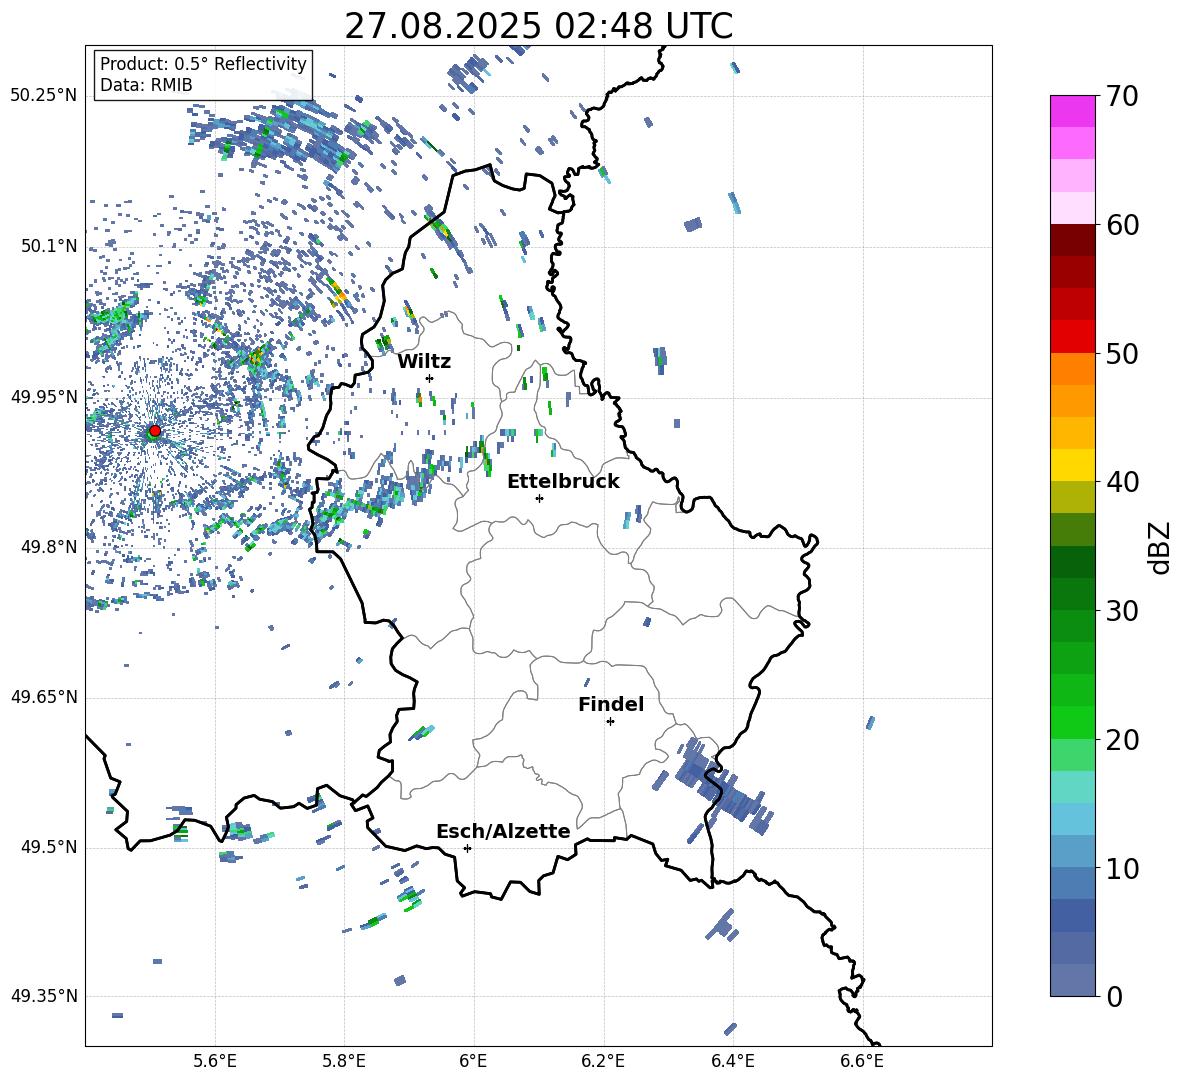
Task: Click latitude label 49.8°N
Action: coord(49,547)
